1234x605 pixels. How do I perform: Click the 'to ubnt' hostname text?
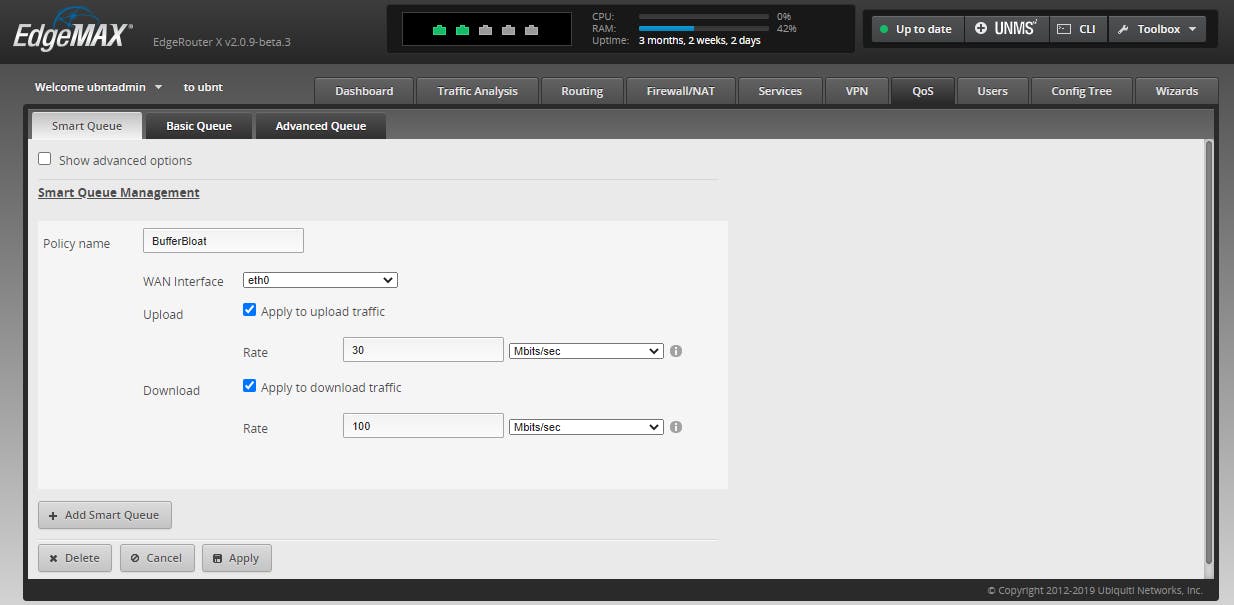click(x=203, y=87)
